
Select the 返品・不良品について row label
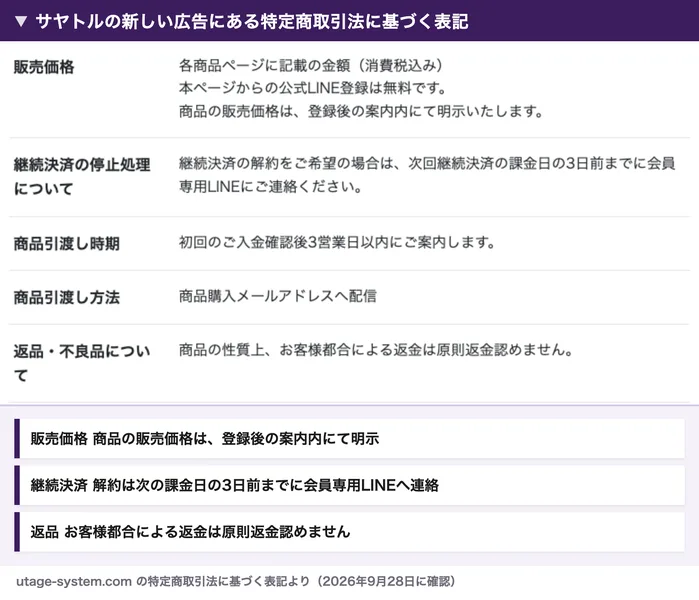pos(82,363)
